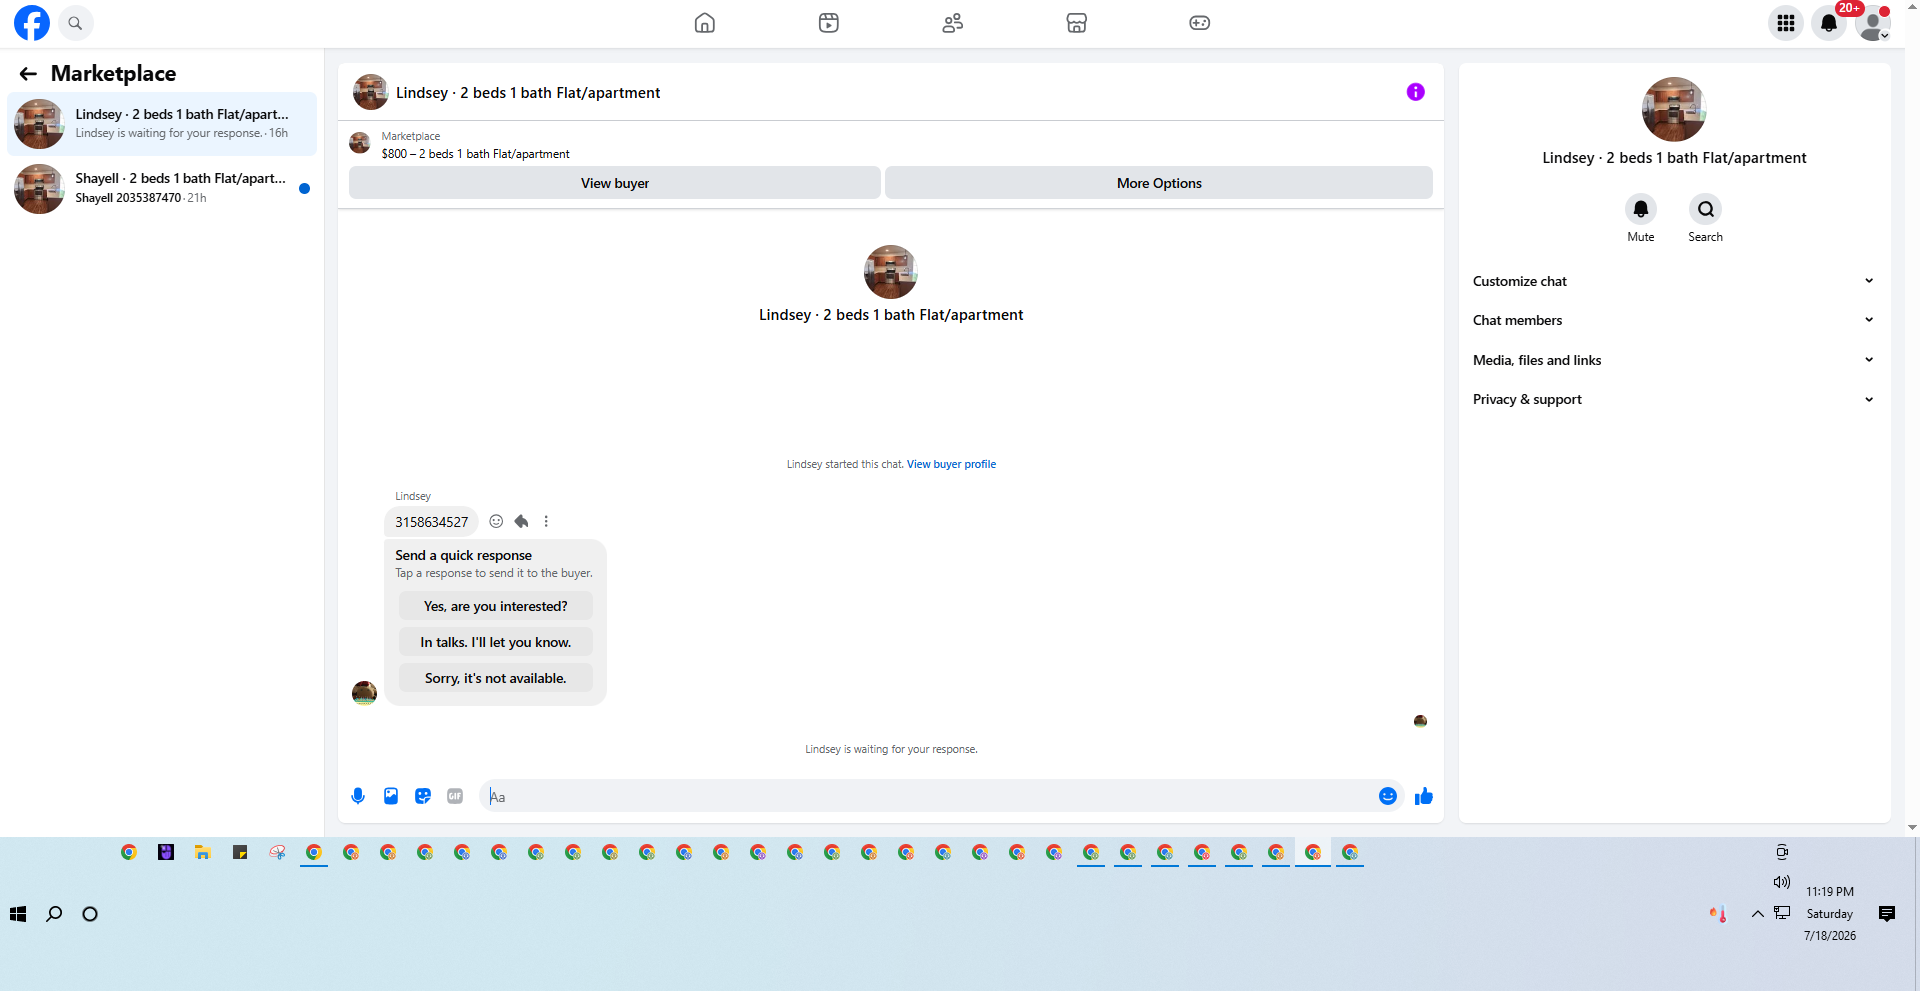Viewport: 1920px width, 991px height.
Task: Click the back arrow beside Marketplace
Action: point(28,74)
